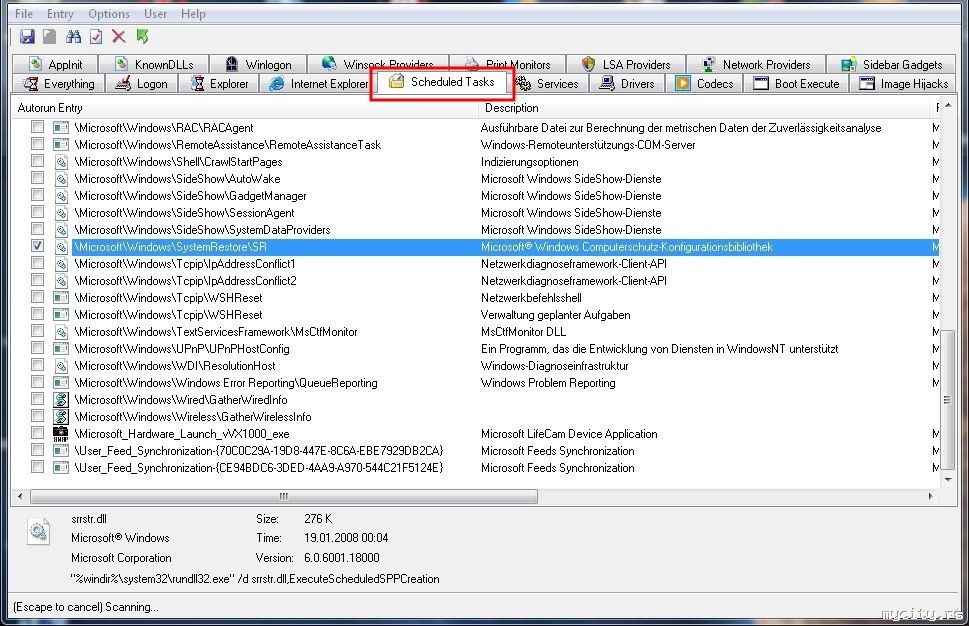This screenshot has height=626, width=969.
Task: Click the icon next to RACAgent entry
Action: [x=61, y=127]
